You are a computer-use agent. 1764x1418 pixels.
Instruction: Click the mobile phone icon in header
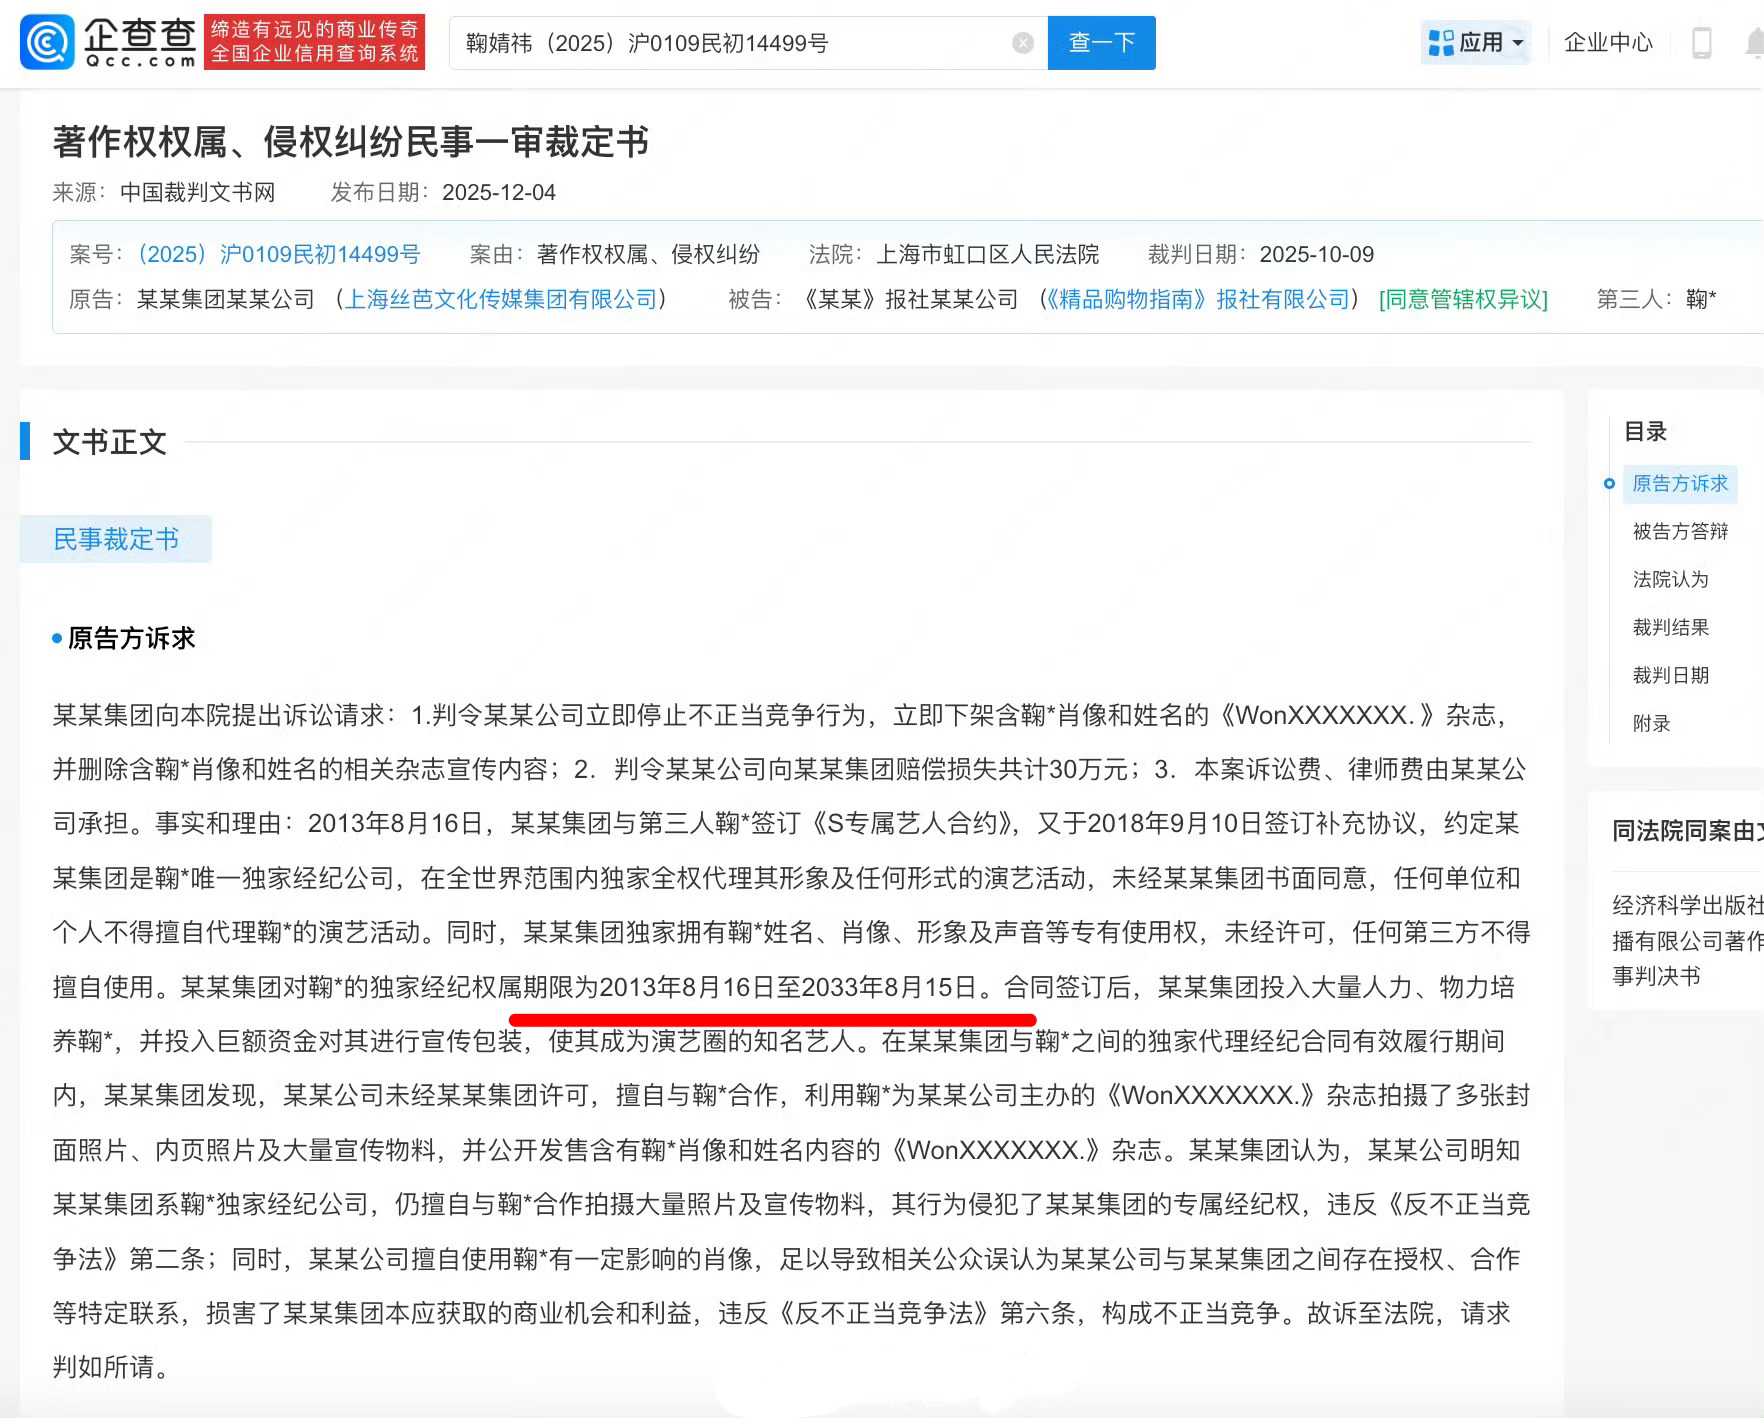(1703, 42)
